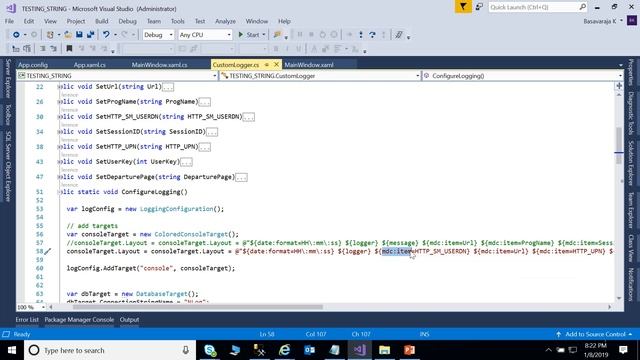Click the Type here to search box
Viewport: 640px width, 360px height.
(x=110, y=350)
